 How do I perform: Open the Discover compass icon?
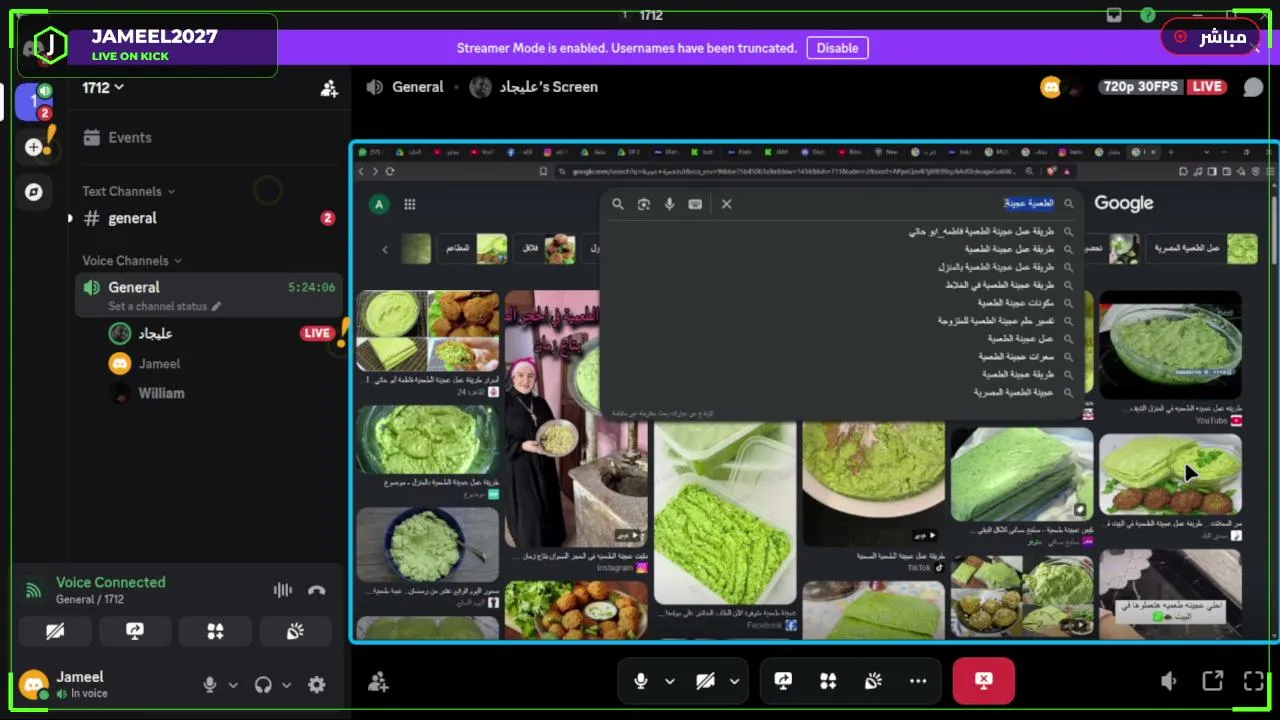pyautogui.click(x=34, y=192)
